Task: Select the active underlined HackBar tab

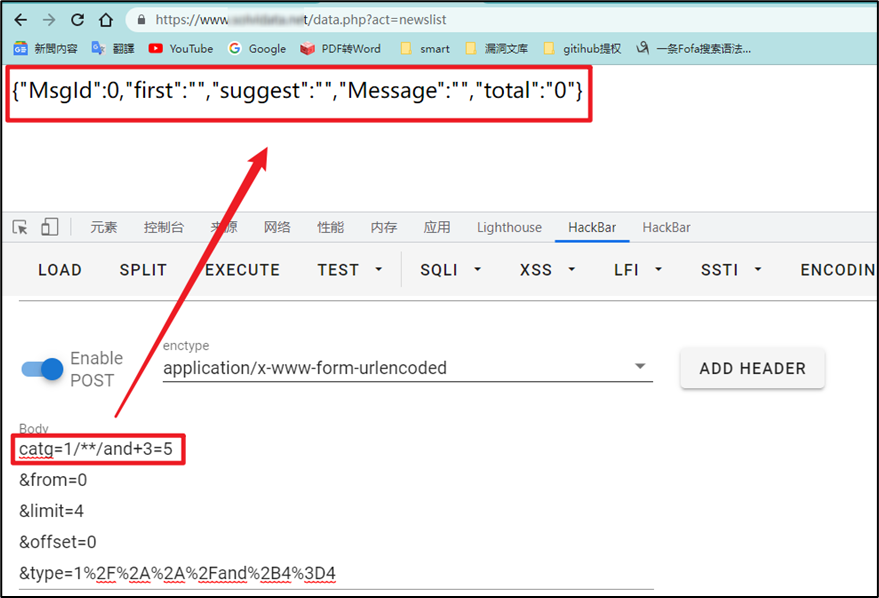Action: 592,227
